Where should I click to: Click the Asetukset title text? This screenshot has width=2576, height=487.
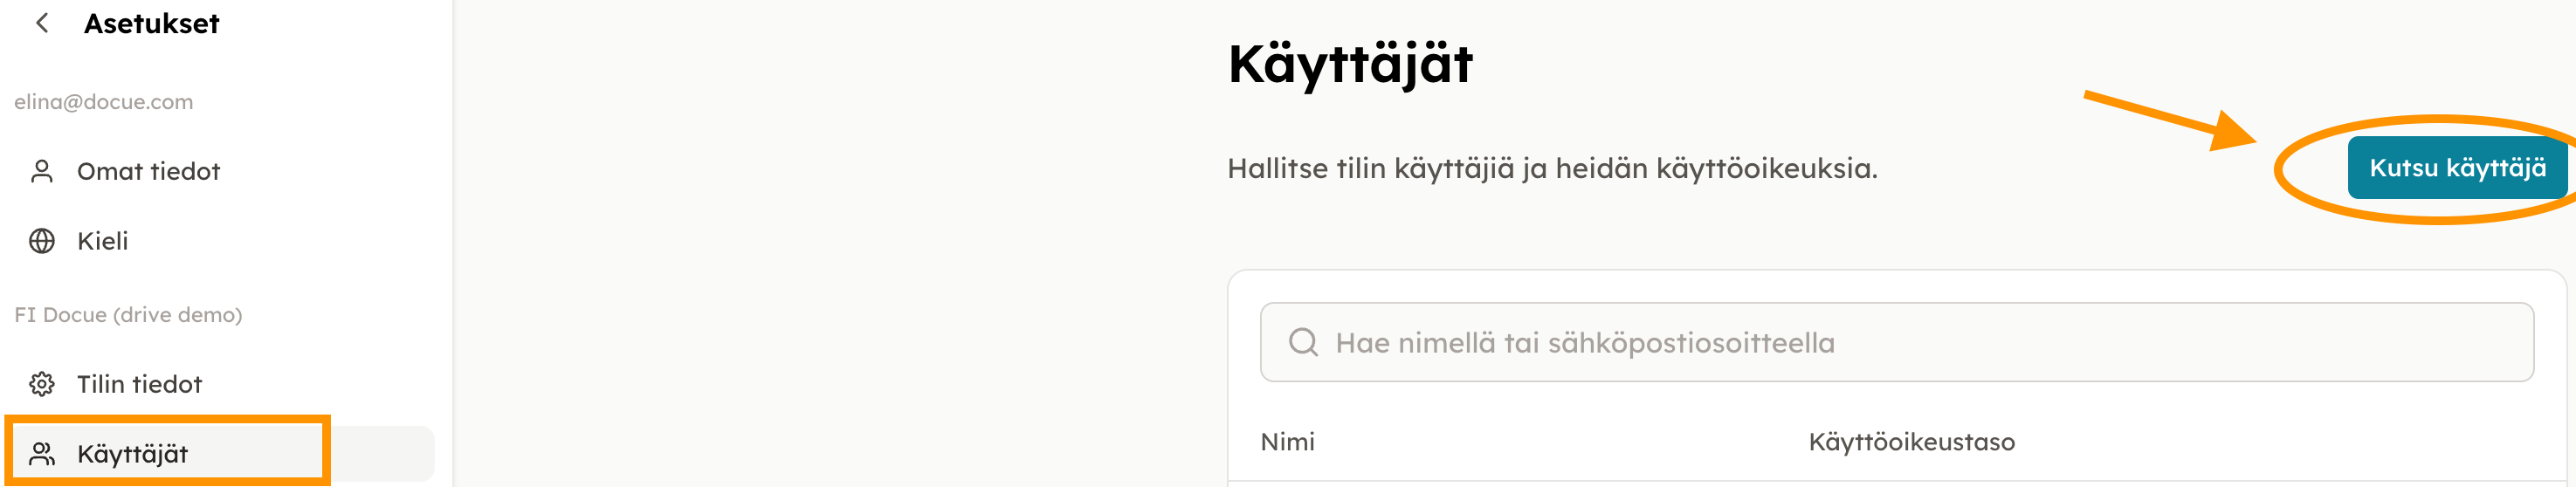[x=151, y=23]
